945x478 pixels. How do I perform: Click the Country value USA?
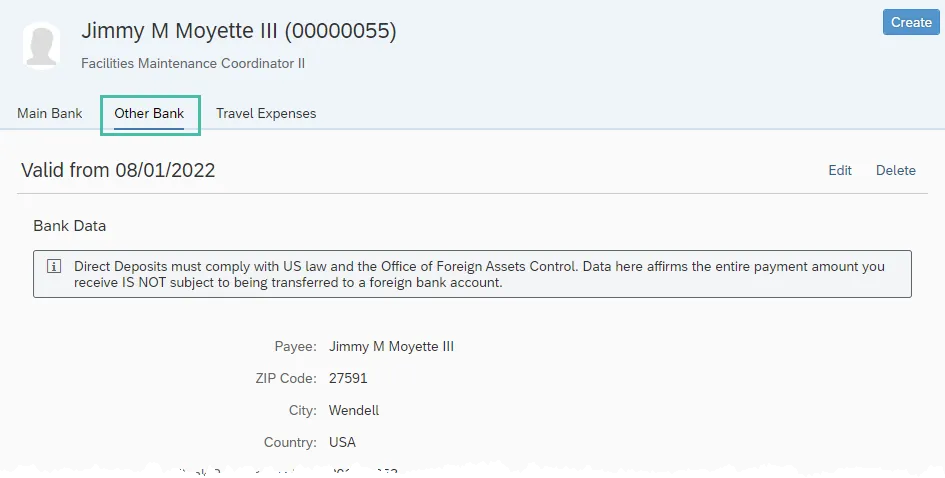coord(342,442)
